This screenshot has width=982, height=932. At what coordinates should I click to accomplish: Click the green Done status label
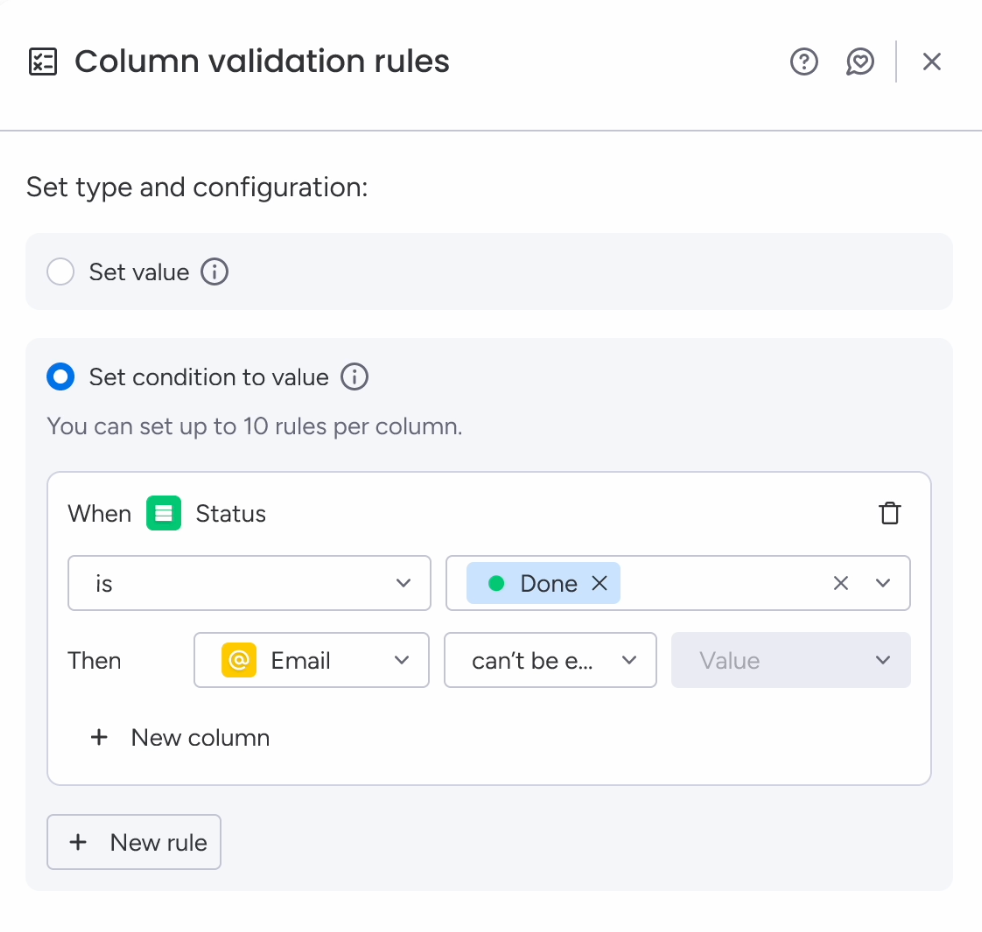(536, 584)
